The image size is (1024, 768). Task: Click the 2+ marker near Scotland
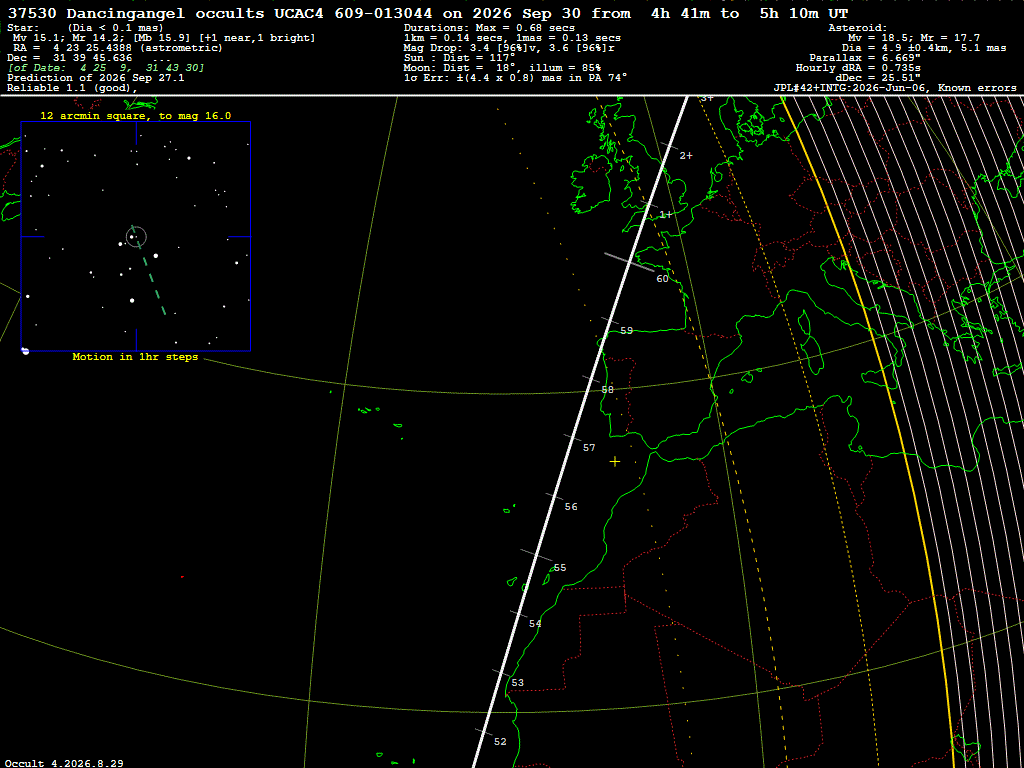[686, 155]
